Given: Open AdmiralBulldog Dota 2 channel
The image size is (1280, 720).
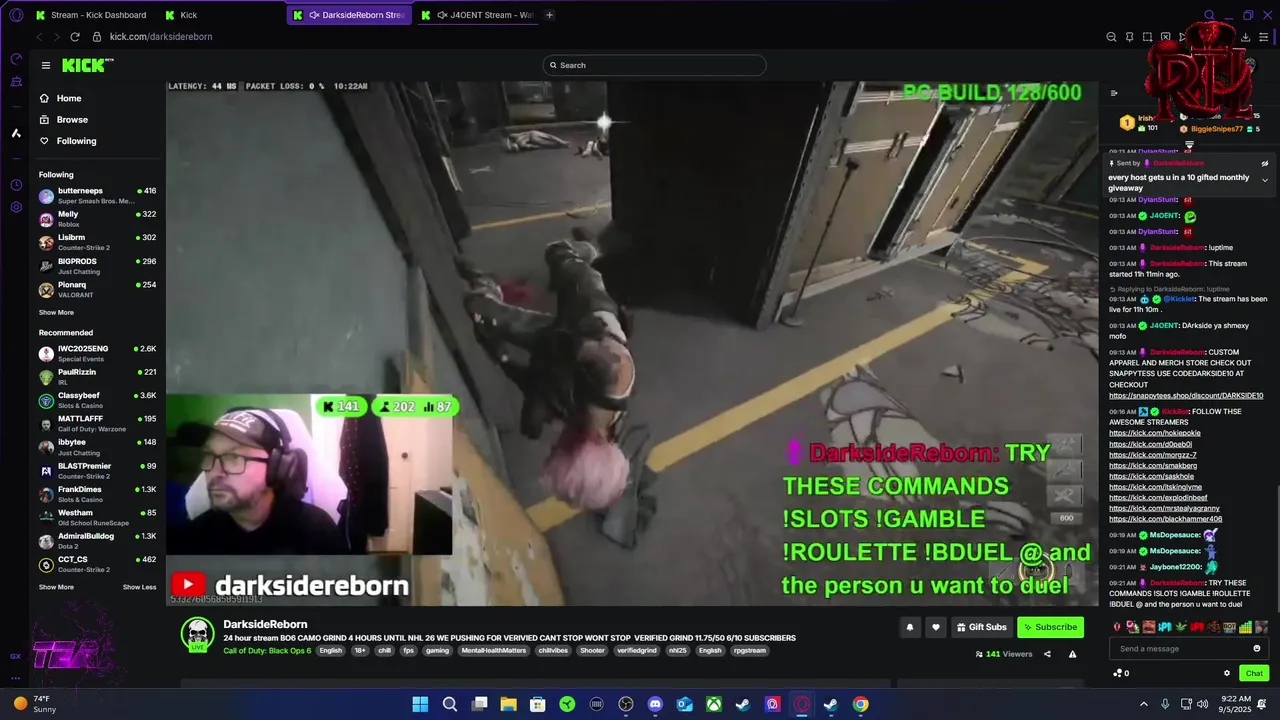Looking at the screenshot, I should pyautogui.click(x=97, y=540).
